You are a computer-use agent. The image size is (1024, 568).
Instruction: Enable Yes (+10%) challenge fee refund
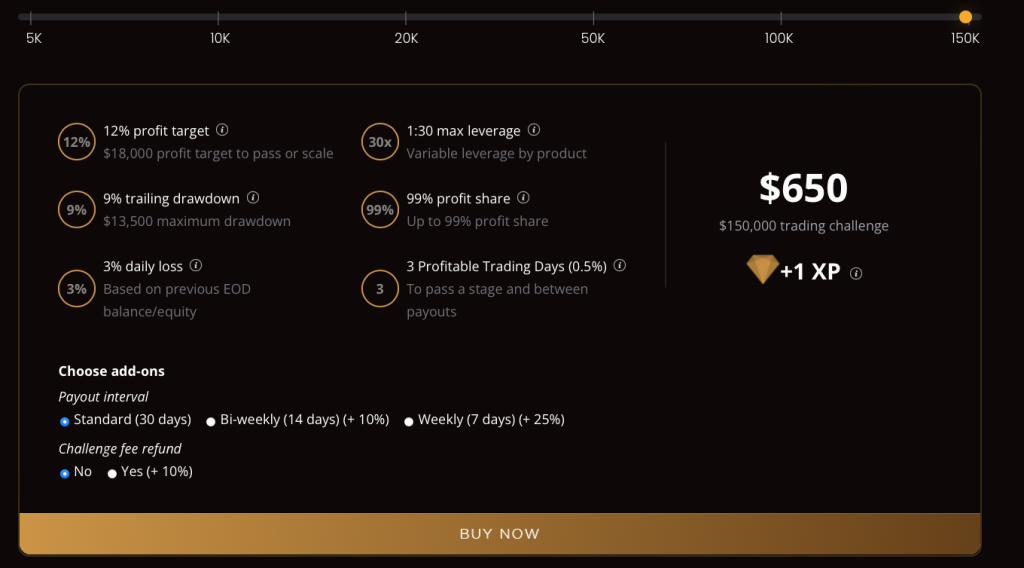click(x=112, y=473)
